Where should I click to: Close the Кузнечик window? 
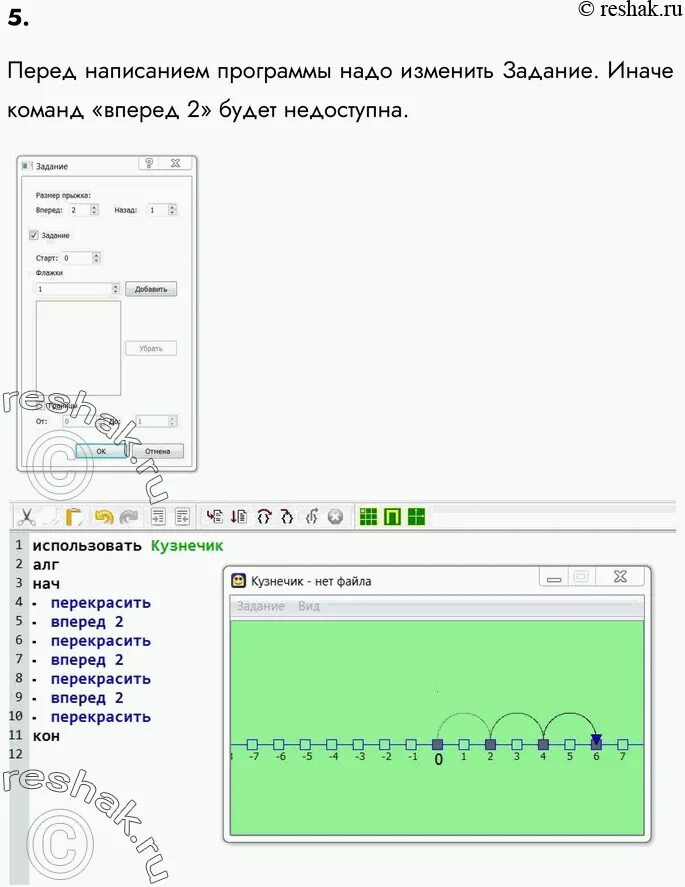coord(621,576)
